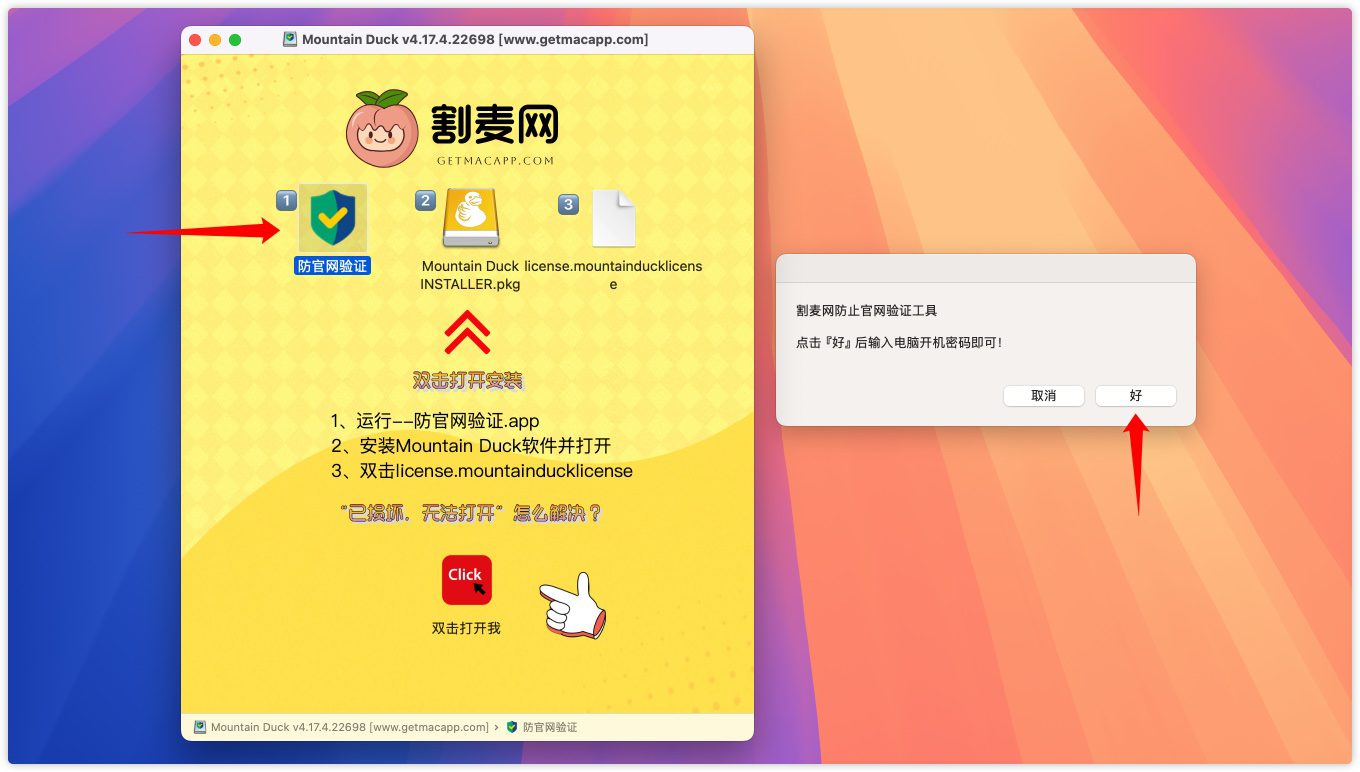Click the 防官网验证 file name label
This screenshot has height=772, width=1360.
click(333, 266)
